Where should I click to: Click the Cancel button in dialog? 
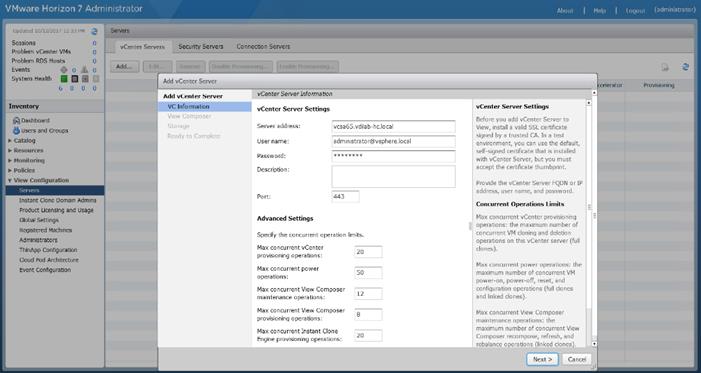pos(577,359)
